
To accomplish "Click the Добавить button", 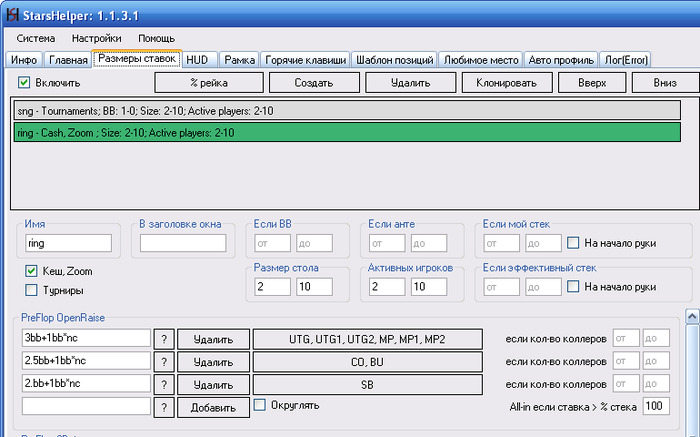I will click(213, 408).
